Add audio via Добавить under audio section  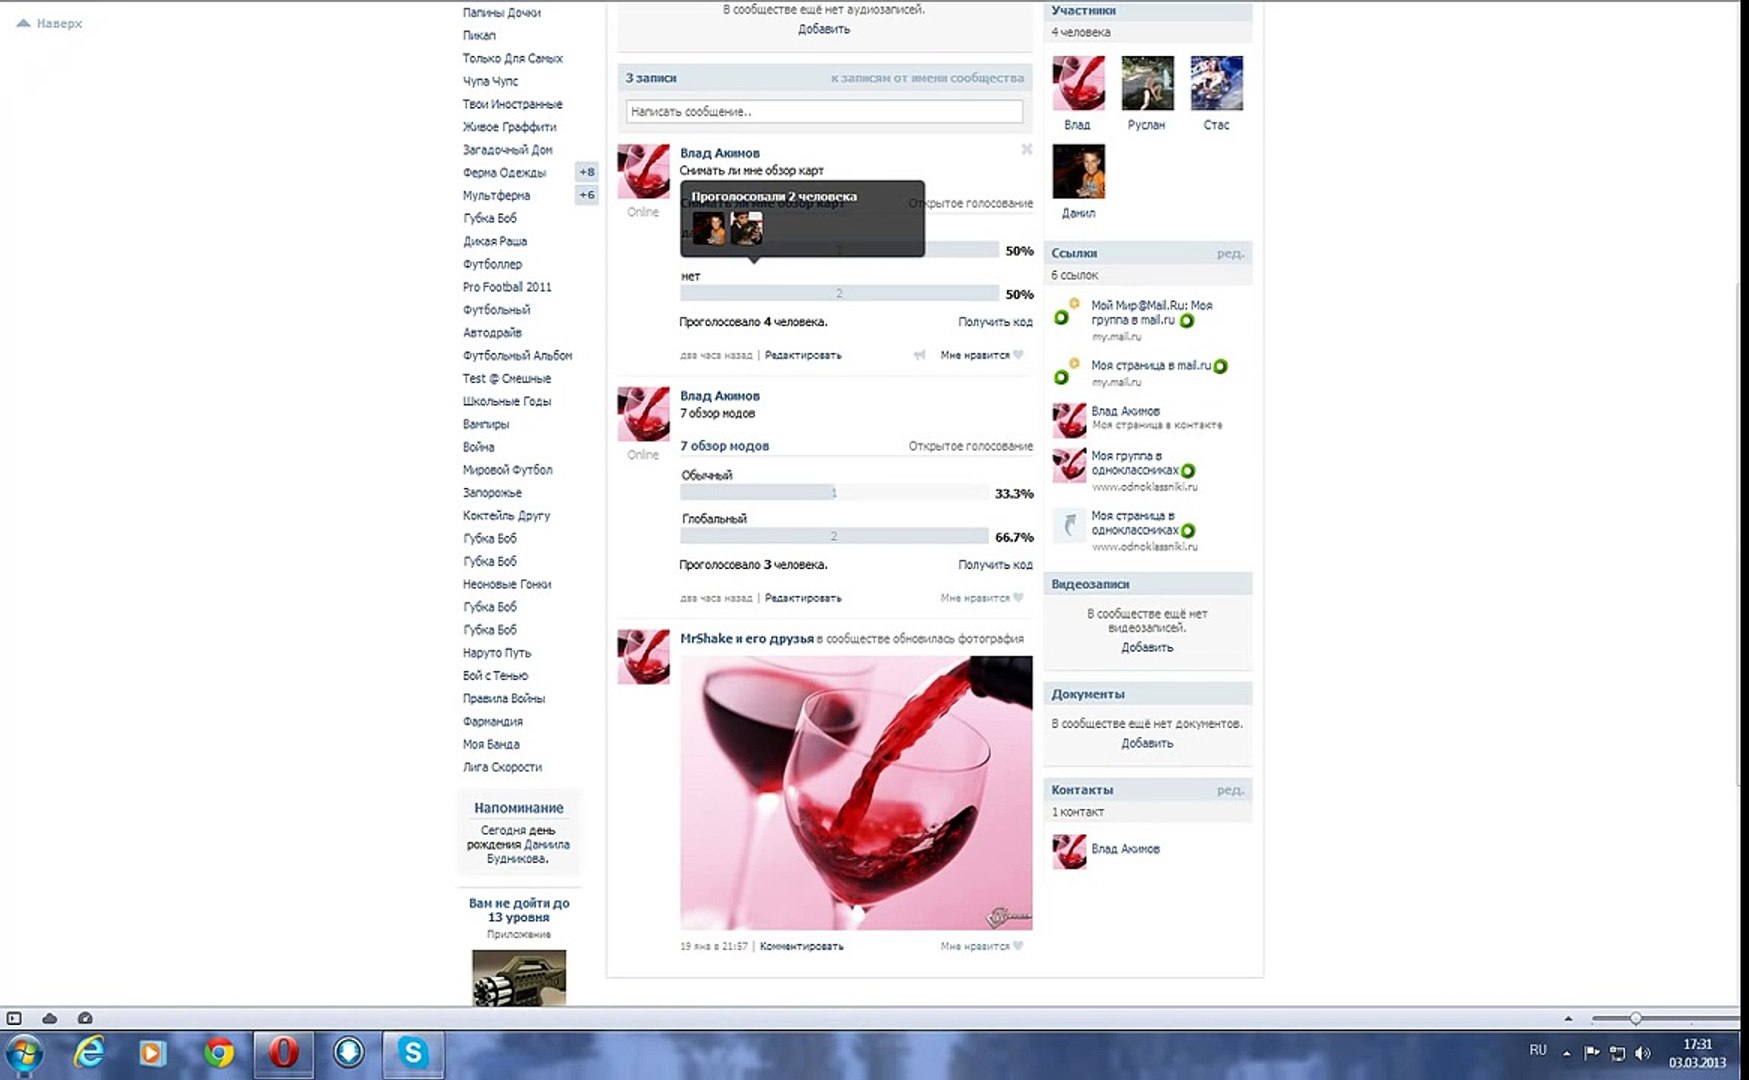tap(824, 30)
